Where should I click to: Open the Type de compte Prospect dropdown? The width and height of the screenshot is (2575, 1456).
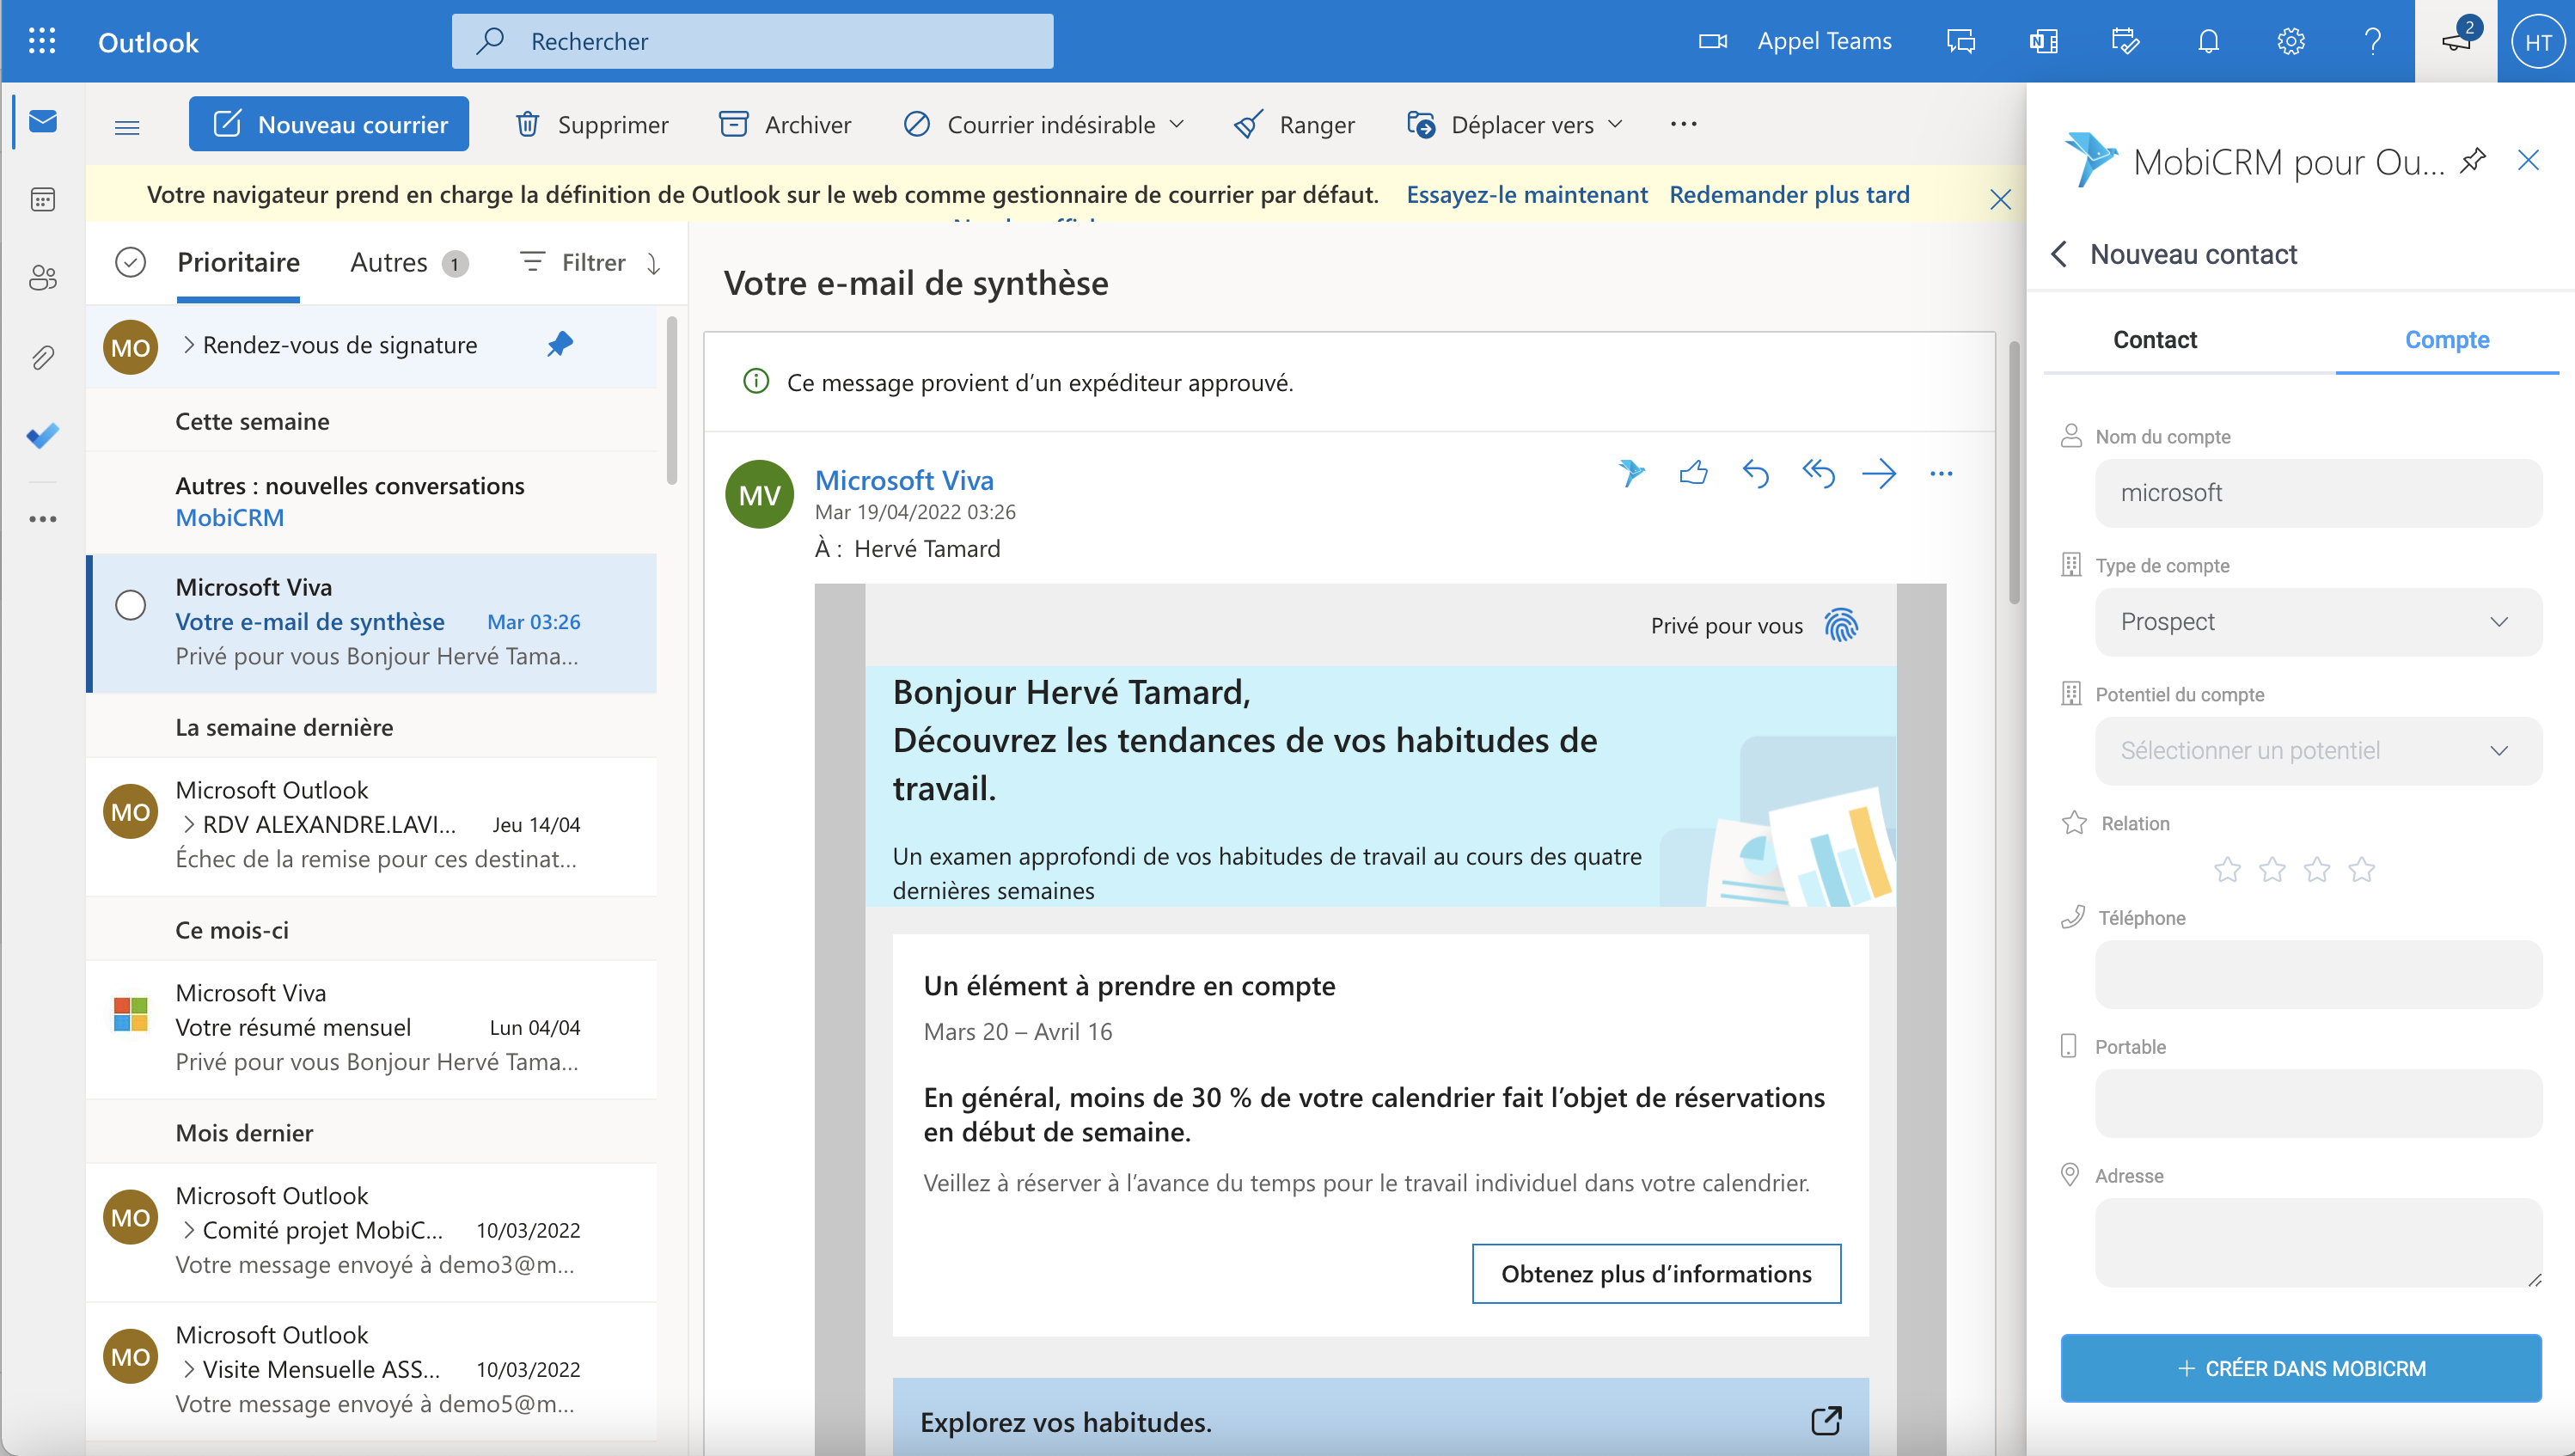click(2317, 622)
